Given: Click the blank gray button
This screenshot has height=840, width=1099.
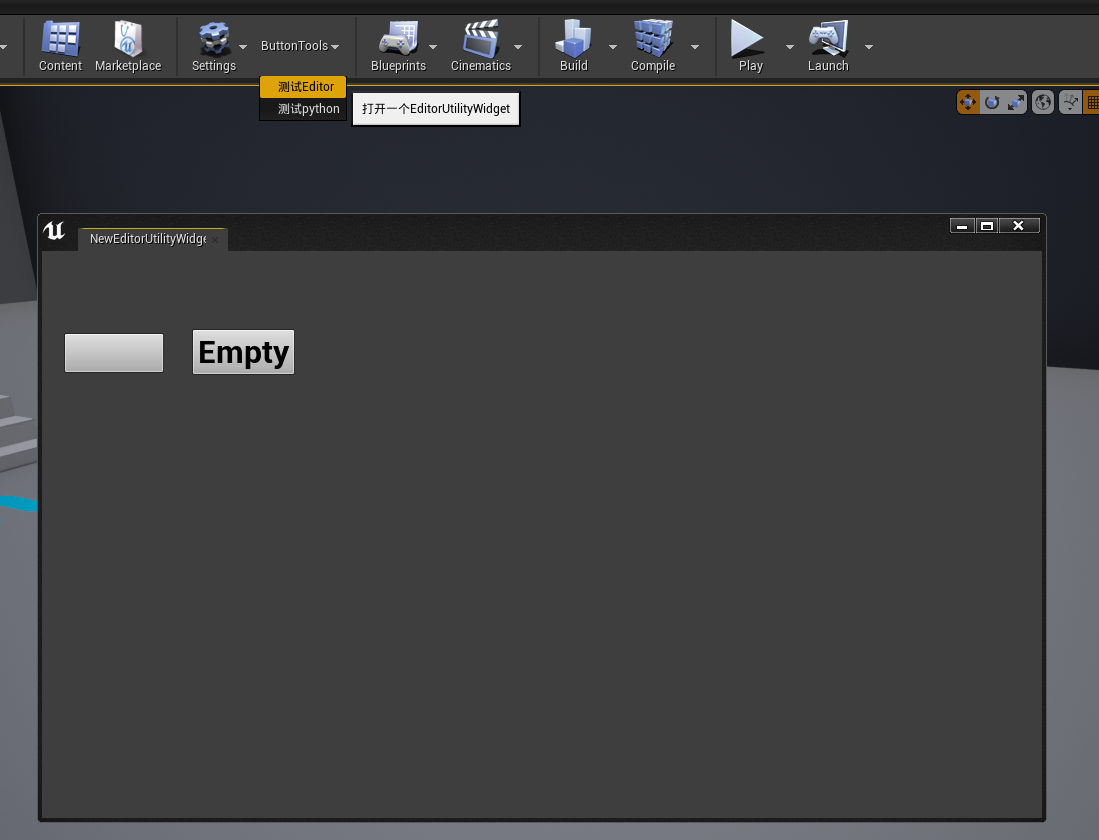Looking at the screenshot, I should click(114, 353).
